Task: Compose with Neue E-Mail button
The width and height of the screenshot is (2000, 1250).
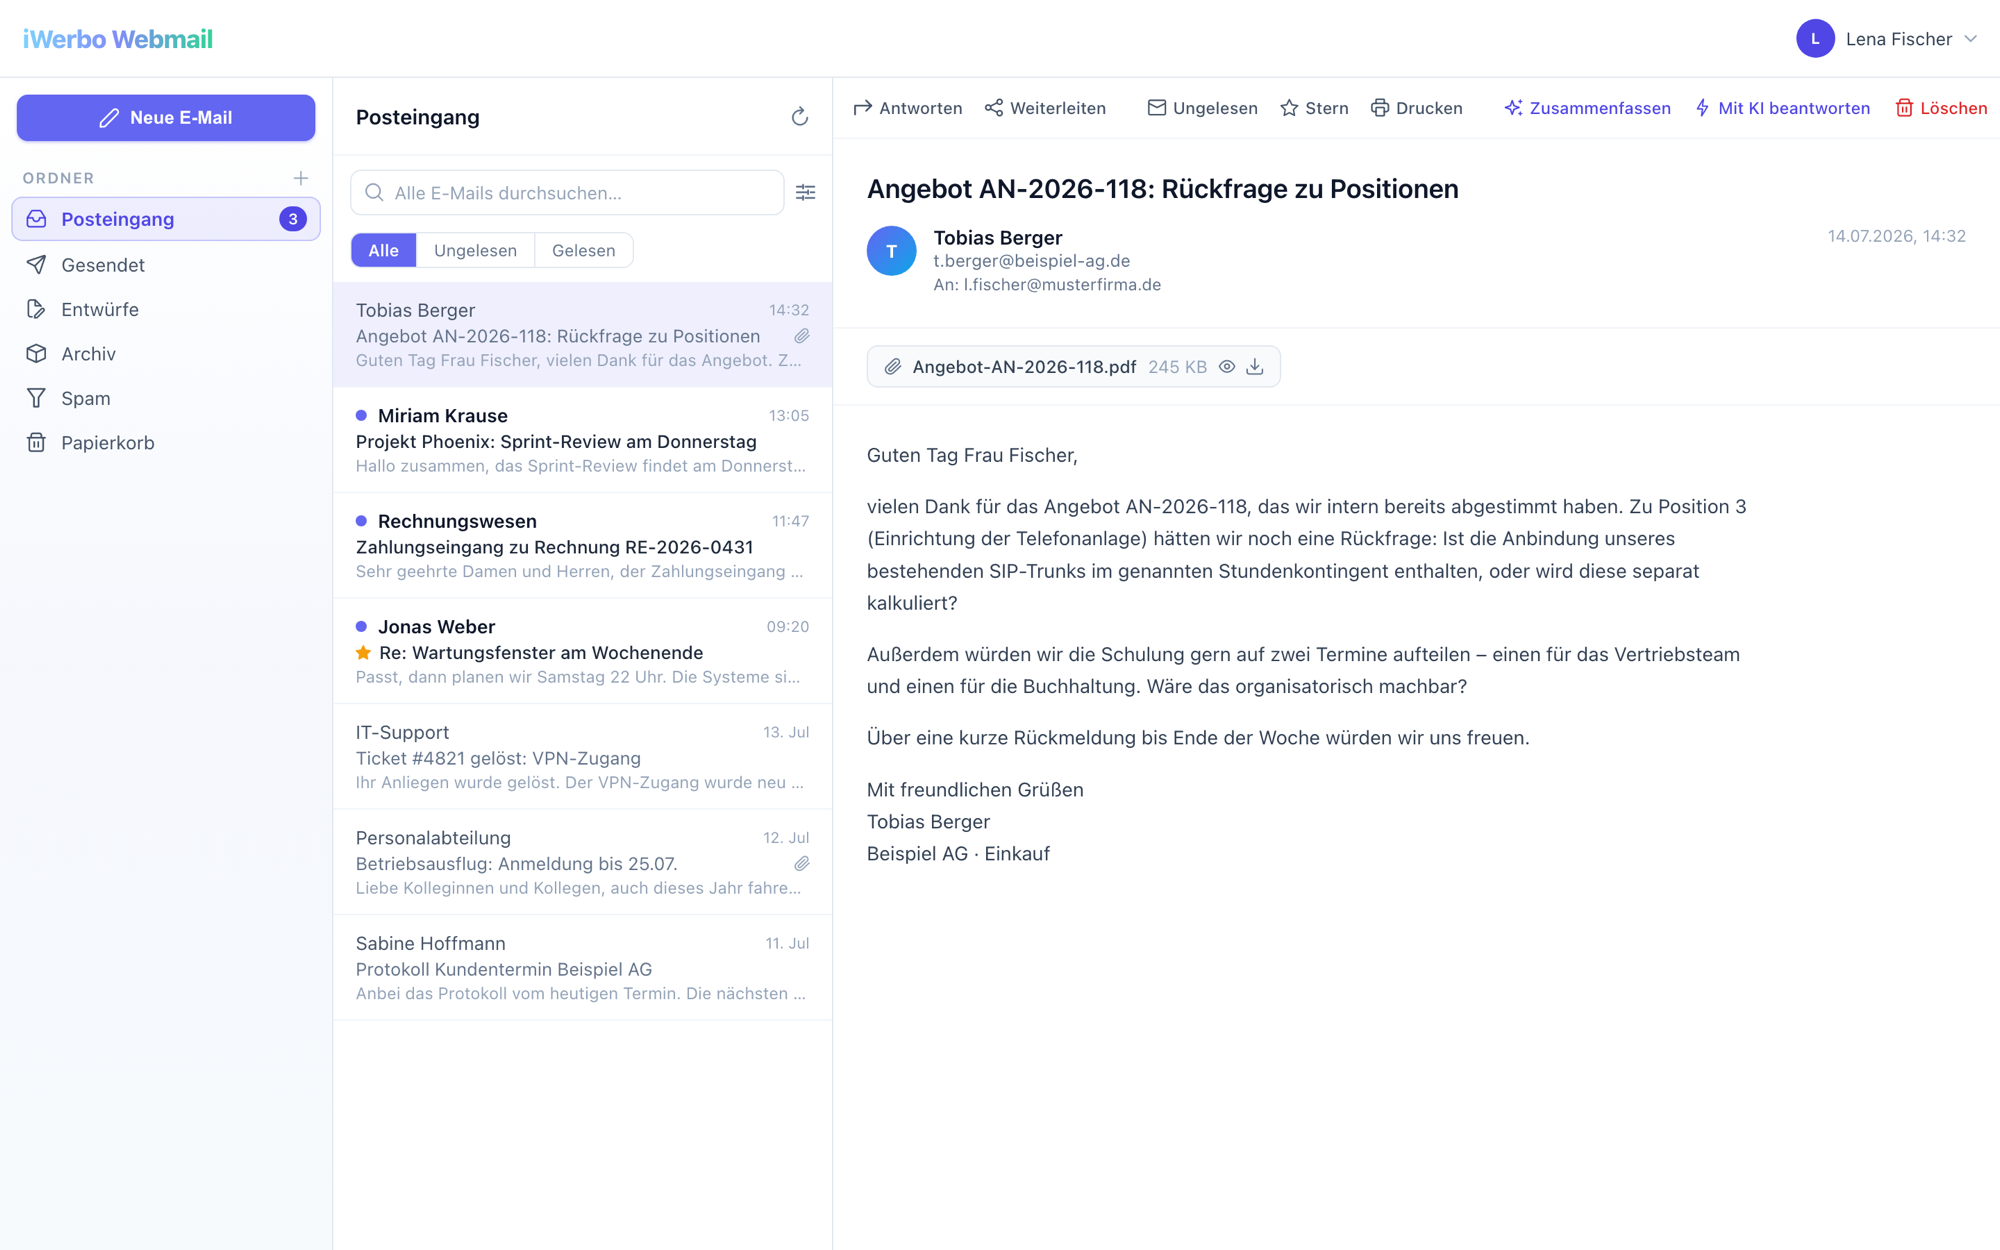Action: (166, 118)
